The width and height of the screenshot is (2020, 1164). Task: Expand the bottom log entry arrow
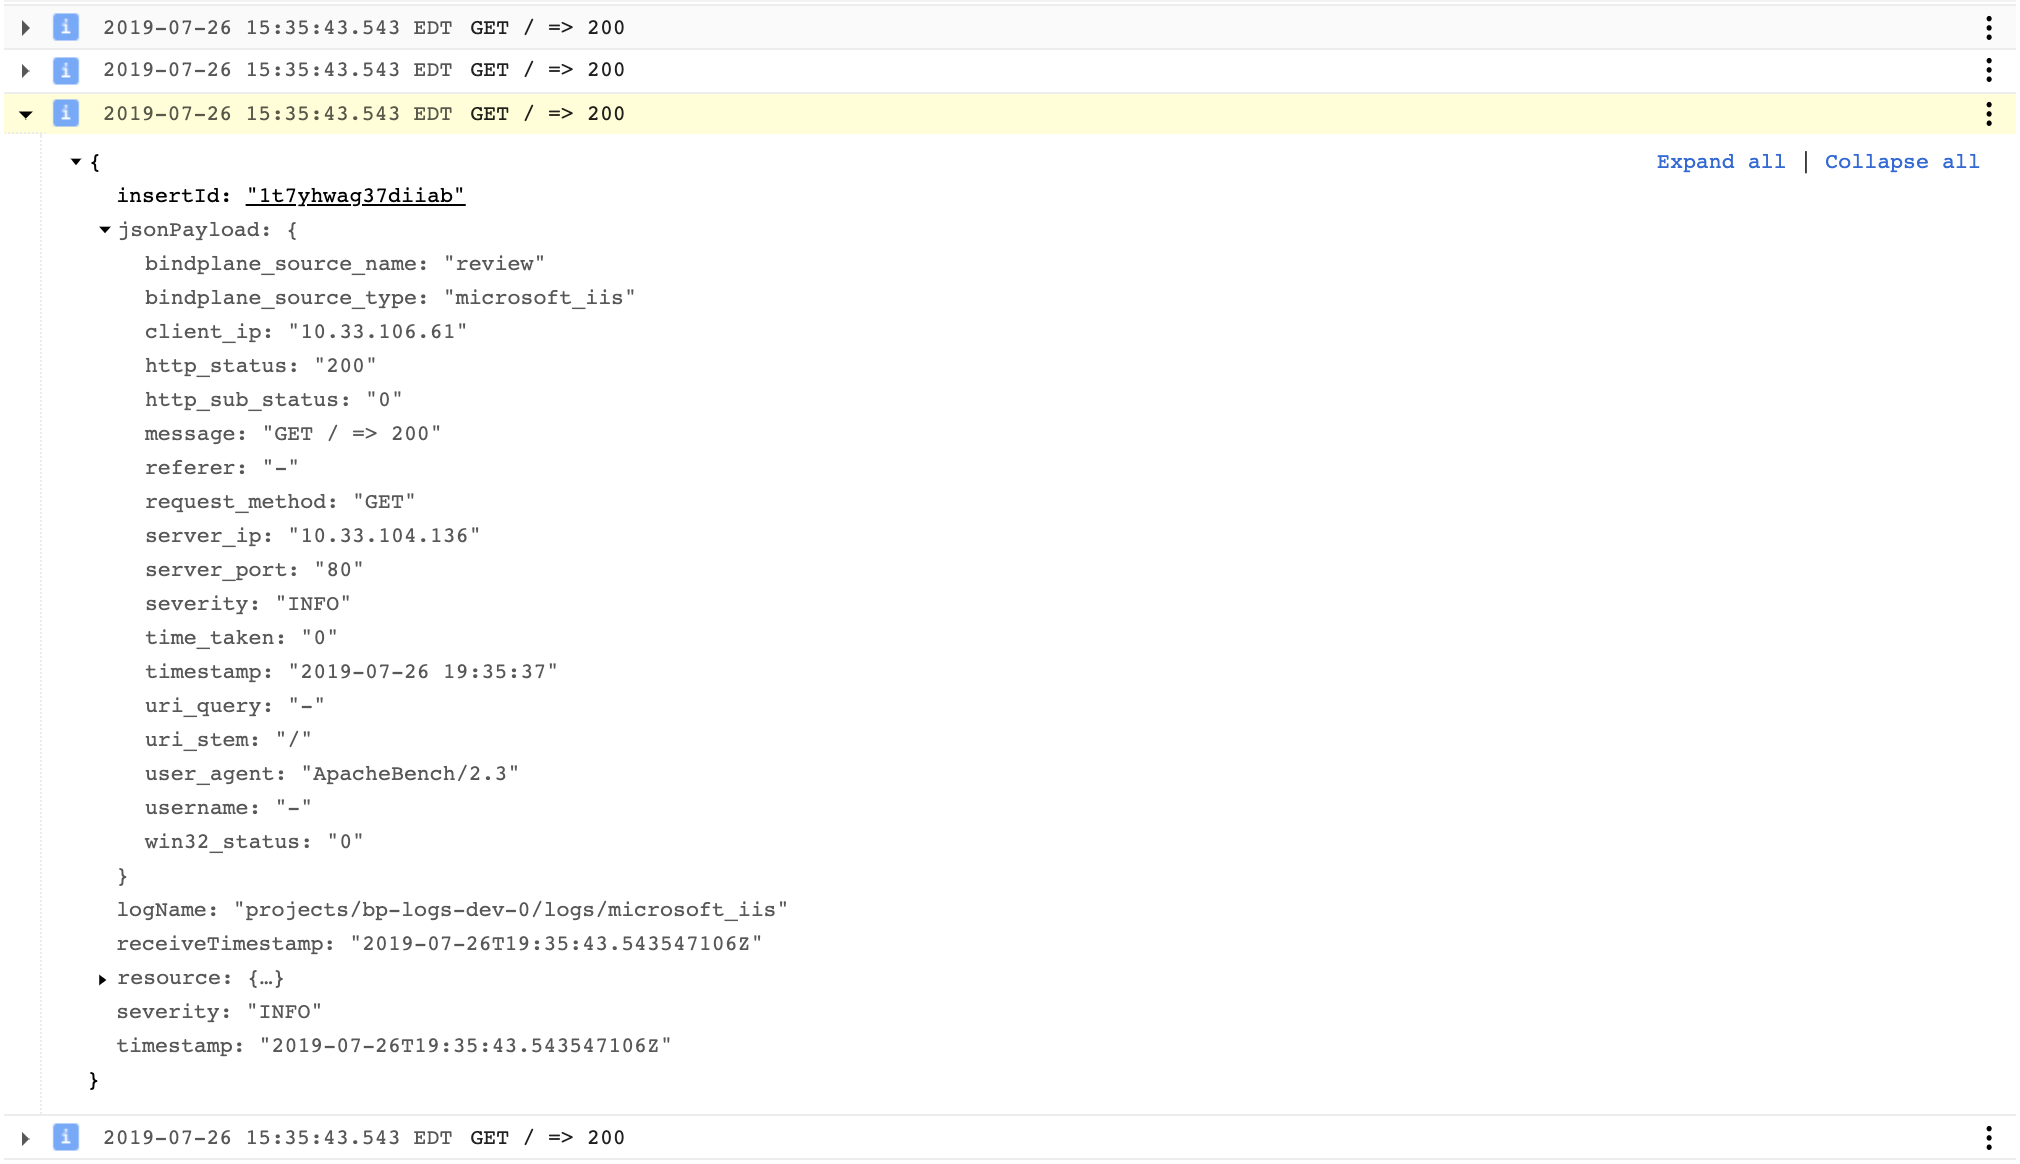(26, 1138)
